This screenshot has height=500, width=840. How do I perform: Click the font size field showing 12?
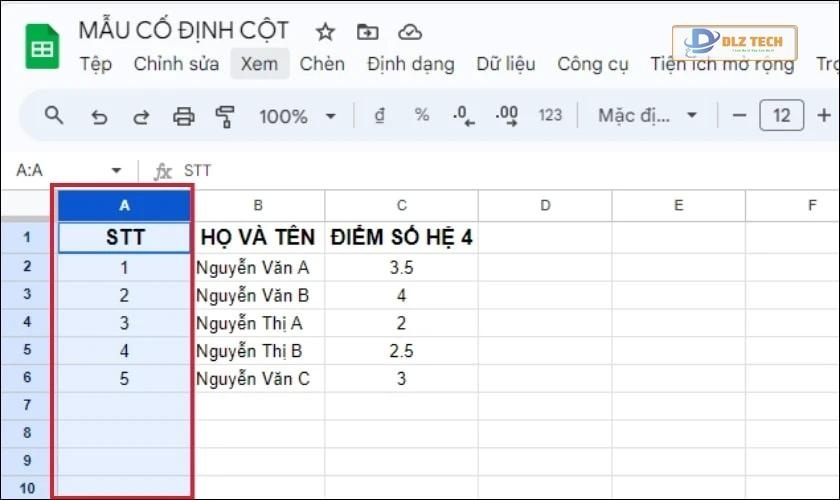click(781, 115)
